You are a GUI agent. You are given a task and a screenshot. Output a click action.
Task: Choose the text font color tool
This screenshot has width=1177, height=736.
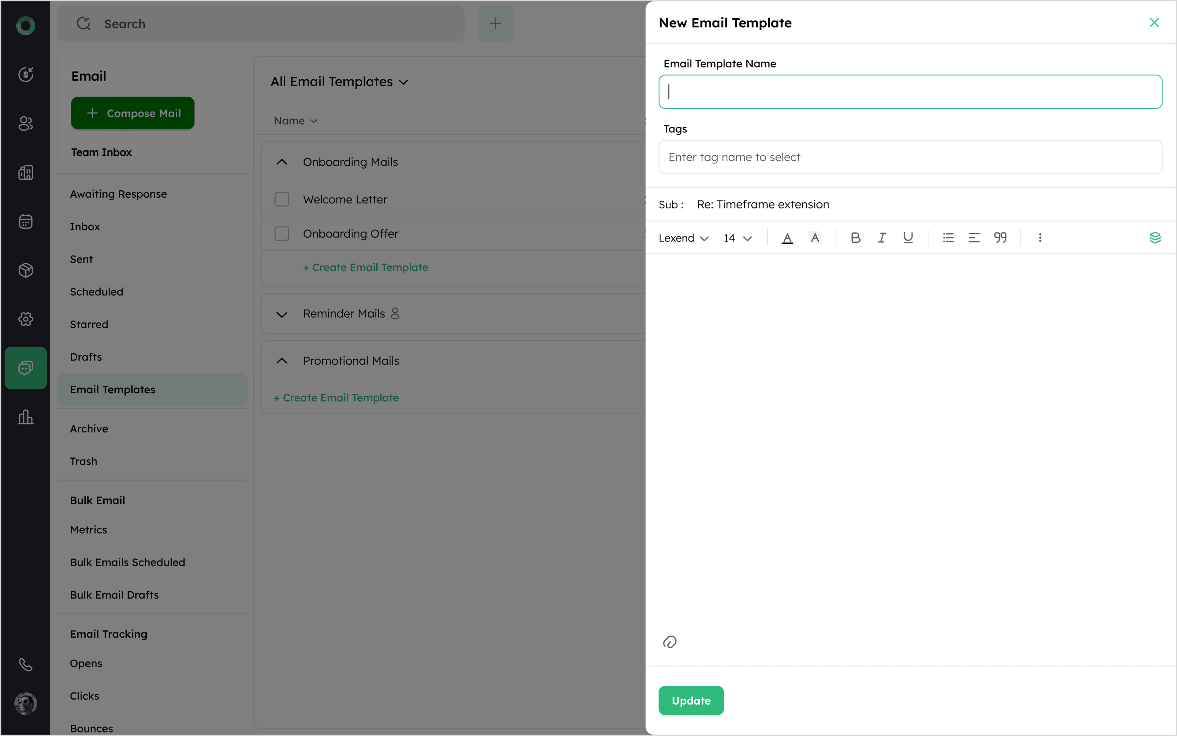787,238
